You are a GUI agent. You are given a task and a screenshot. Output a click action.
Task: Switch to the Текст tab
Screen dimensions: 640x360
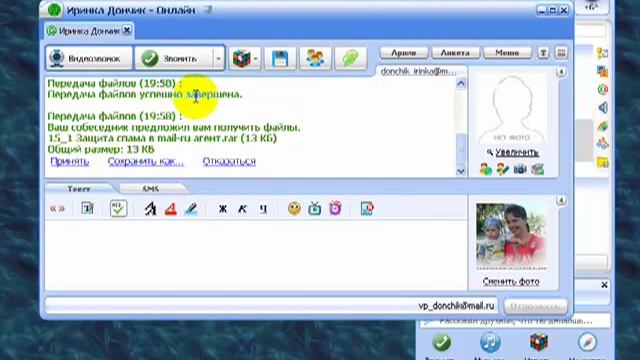coord(79,189)
